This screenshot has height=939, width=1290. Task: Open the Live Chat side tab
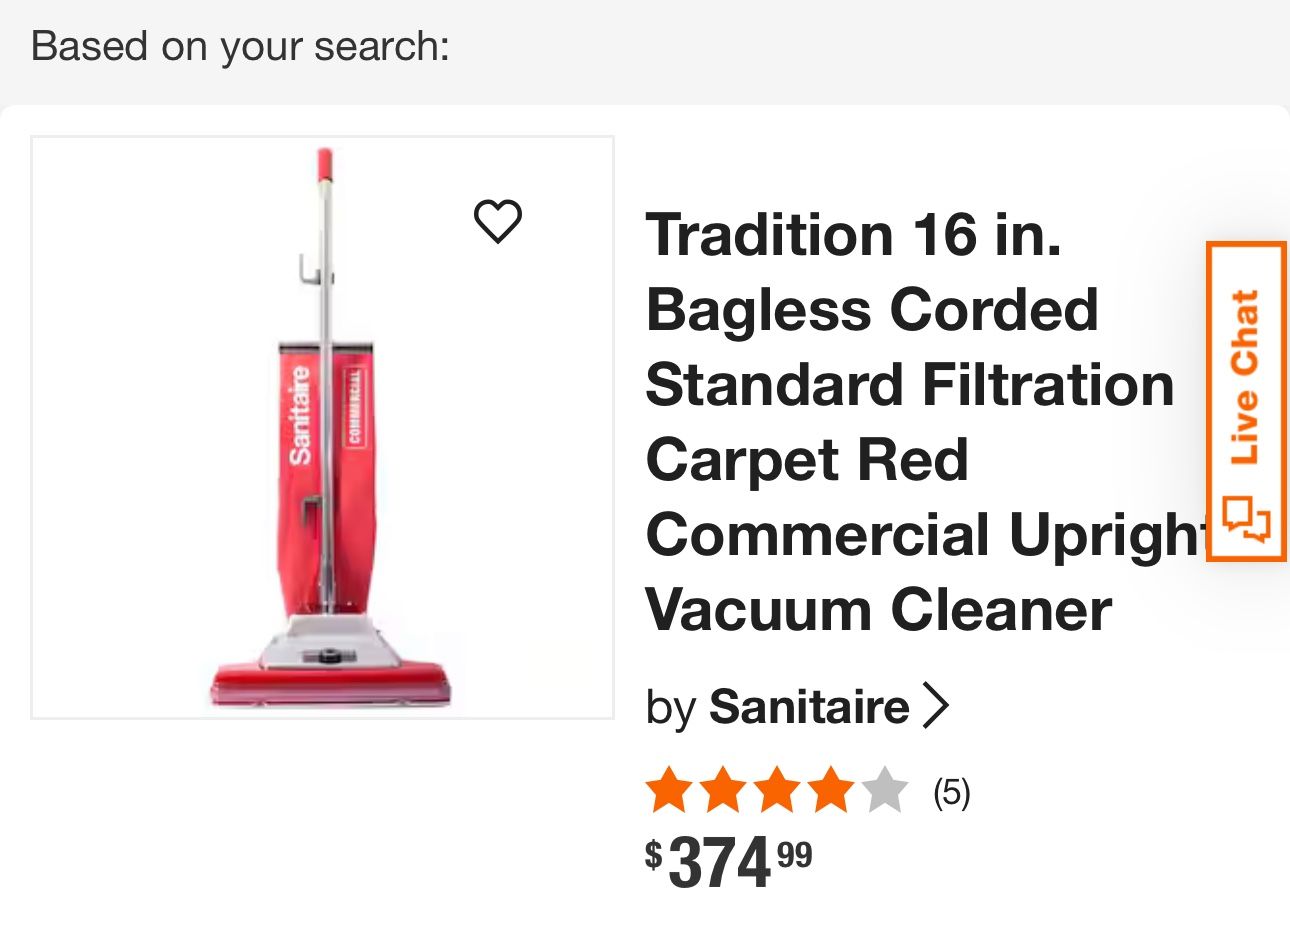pos(1246,400)
